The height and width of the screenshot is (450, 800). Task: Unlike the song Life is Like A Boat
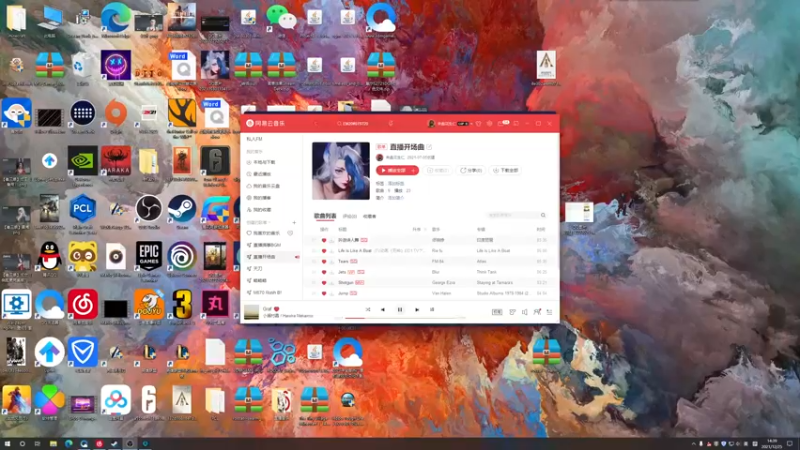click(323, 251)
